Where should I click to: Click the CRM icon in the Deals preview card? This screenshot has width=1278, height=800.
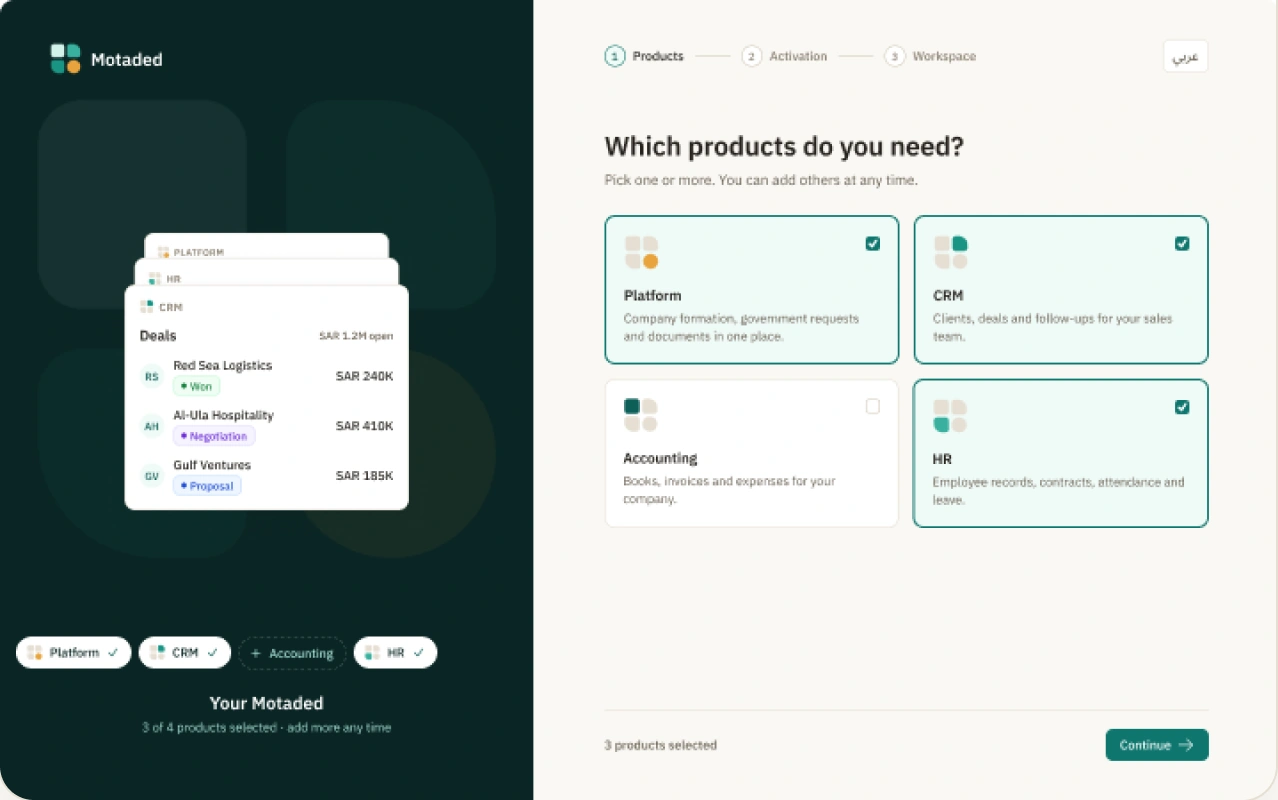point(147,307)
